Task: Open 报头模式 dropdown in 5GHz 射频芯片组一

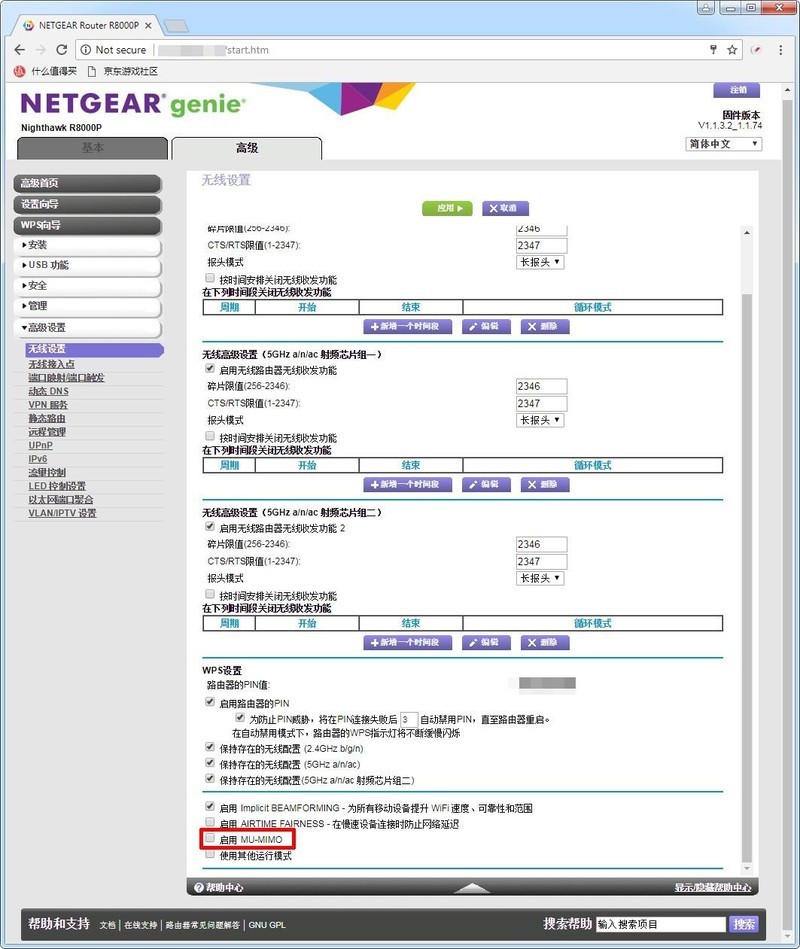Action: click(x=540, y=420)
